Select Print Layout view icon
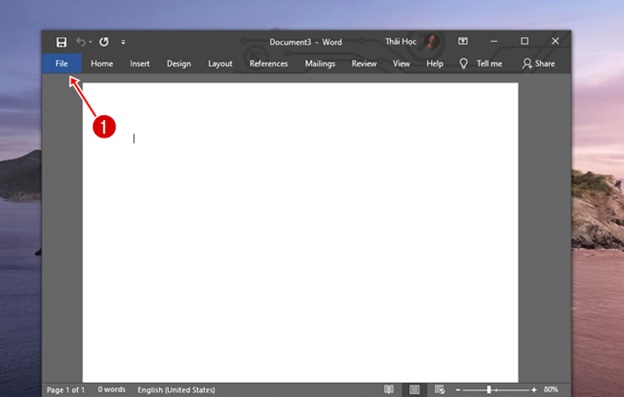The image size is (624, 397). coord(414,389)
